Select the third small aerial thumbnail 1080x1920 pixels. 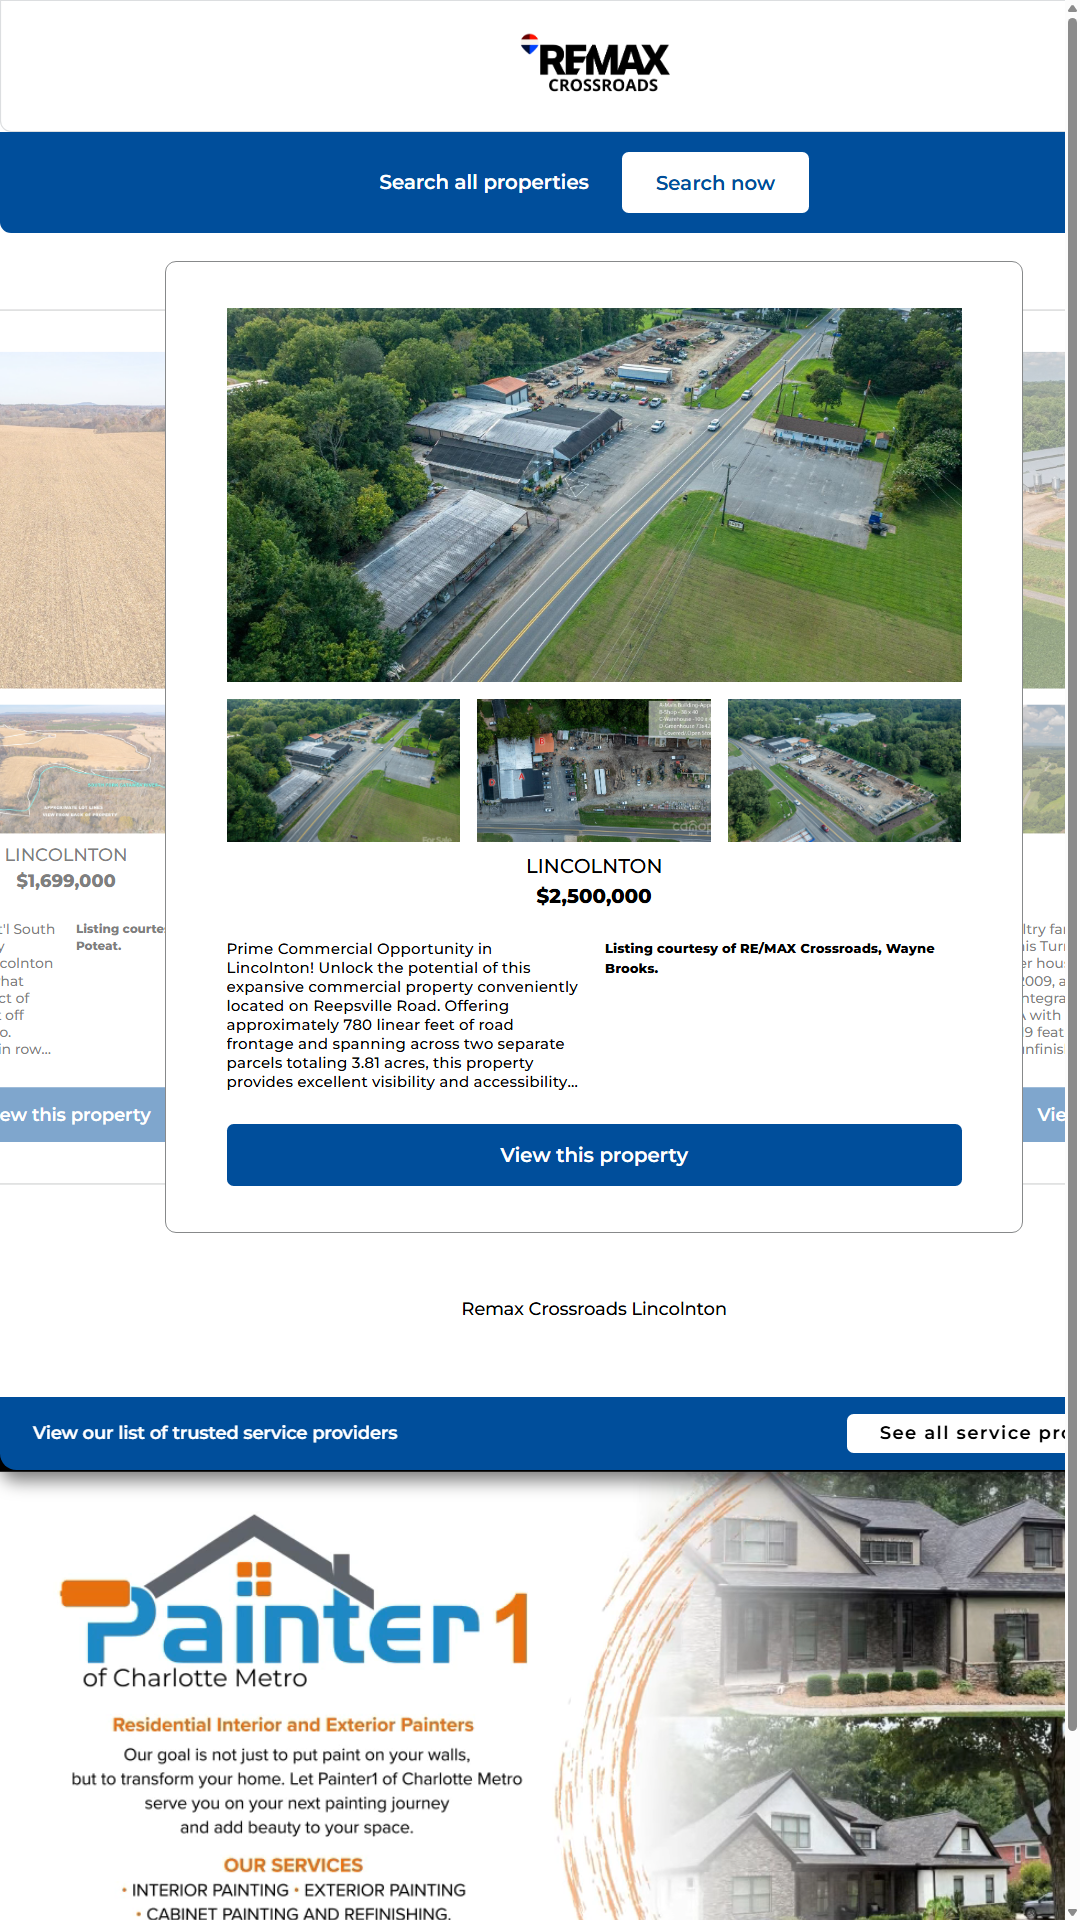click(x=844, y=770)
